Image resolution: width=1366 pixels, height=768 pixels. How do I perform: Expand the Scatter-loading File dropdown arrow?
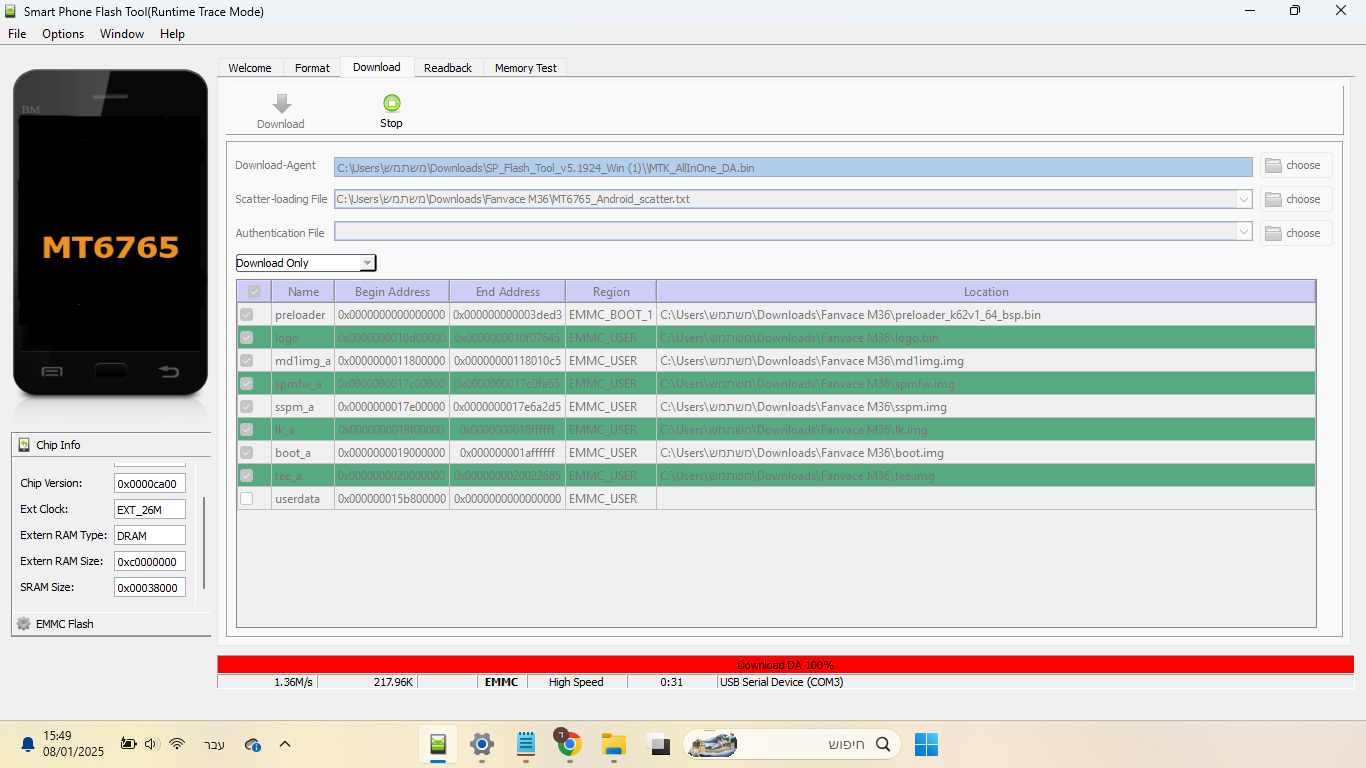(x=1244, y=199)
